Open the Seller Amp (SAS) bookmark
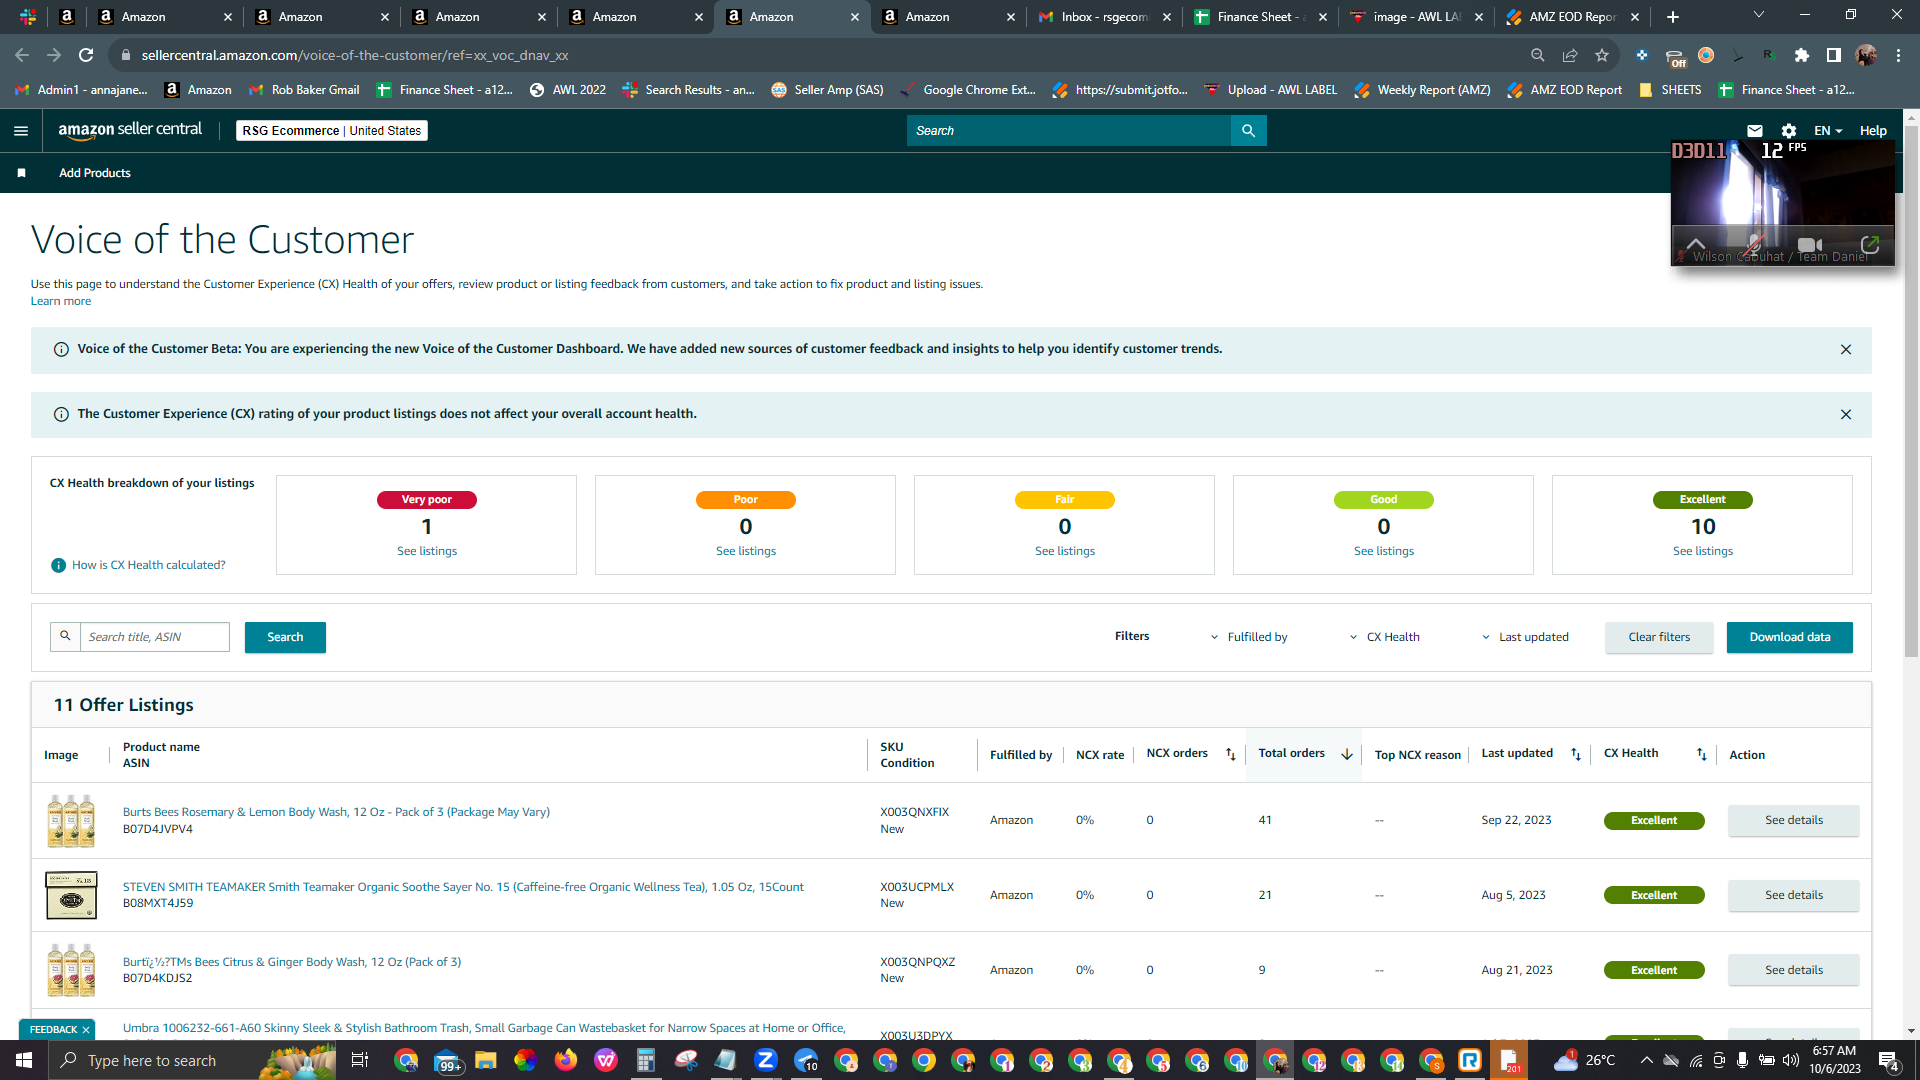The height and width of the screenshot is (1080, 1920). point(828,90)
